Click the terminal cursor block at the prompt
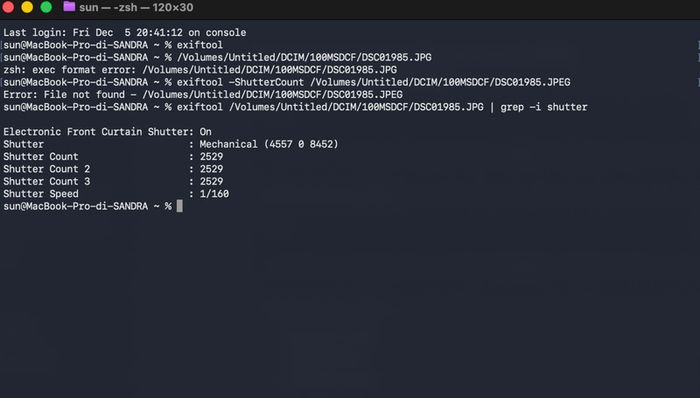700x398 pixels. tap(179, 206)
